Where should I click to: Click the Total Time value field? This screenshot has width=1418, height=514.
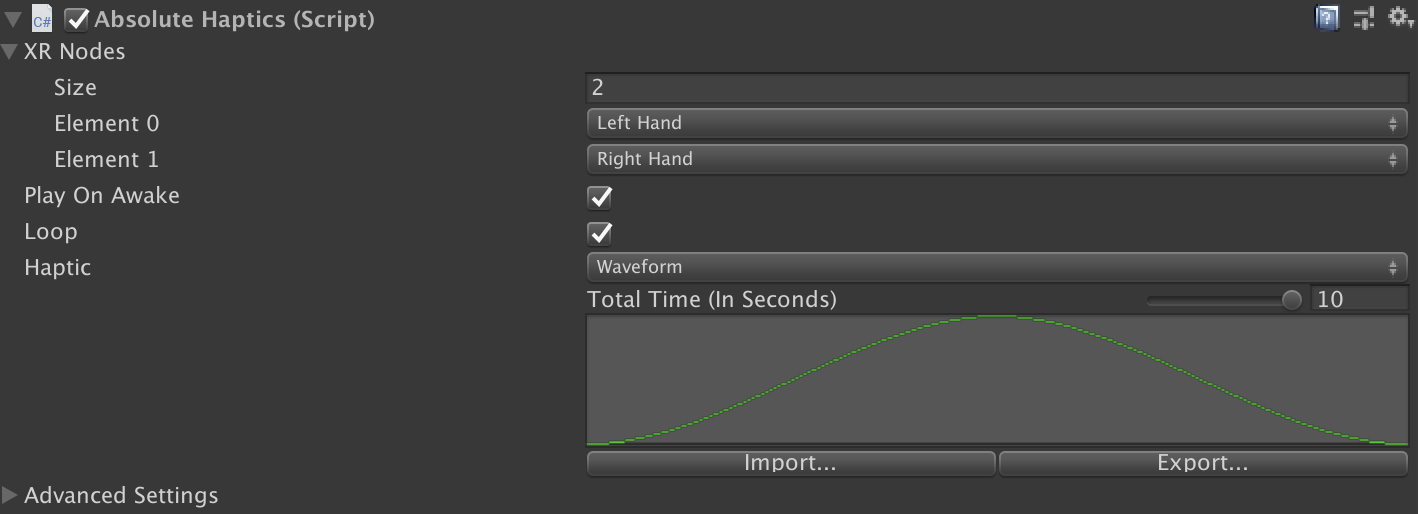click(x=1360, y=299)
